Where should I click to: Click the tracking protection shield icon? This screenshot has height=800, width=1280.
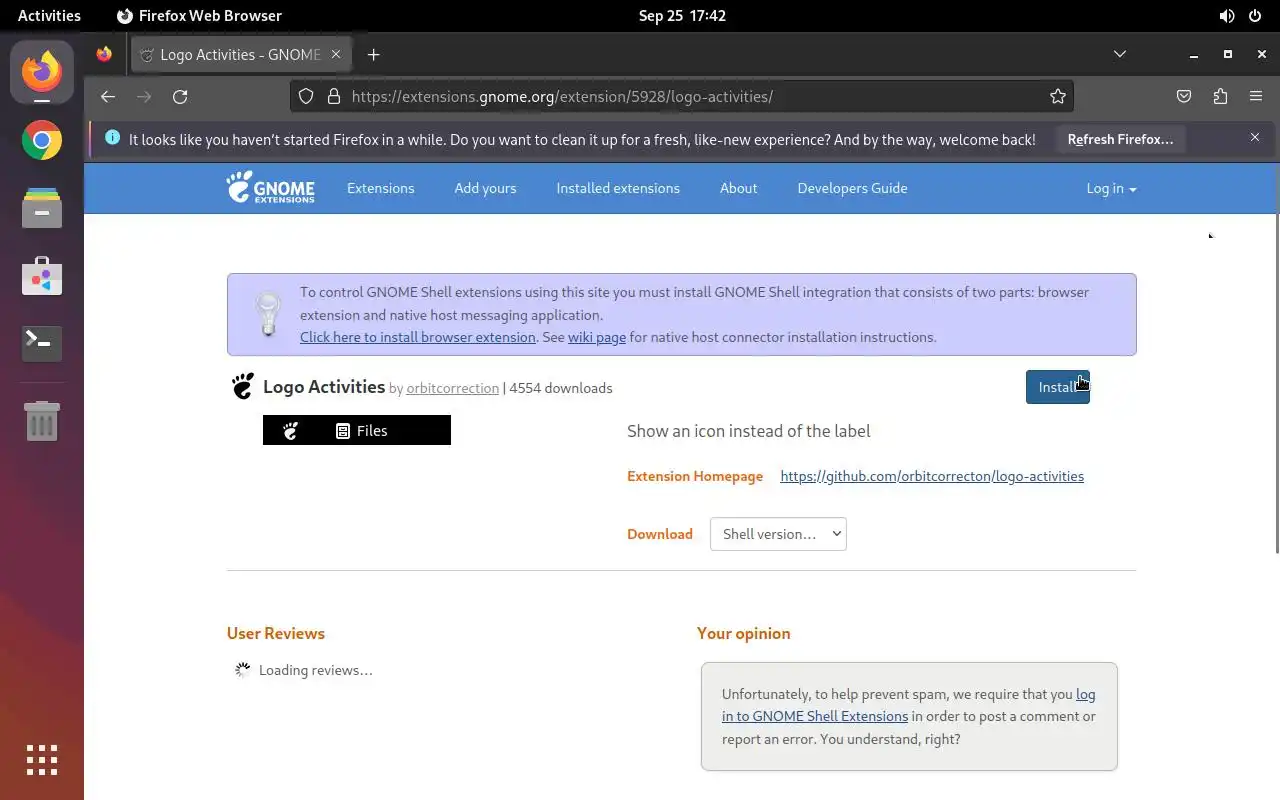click(307, 96)
